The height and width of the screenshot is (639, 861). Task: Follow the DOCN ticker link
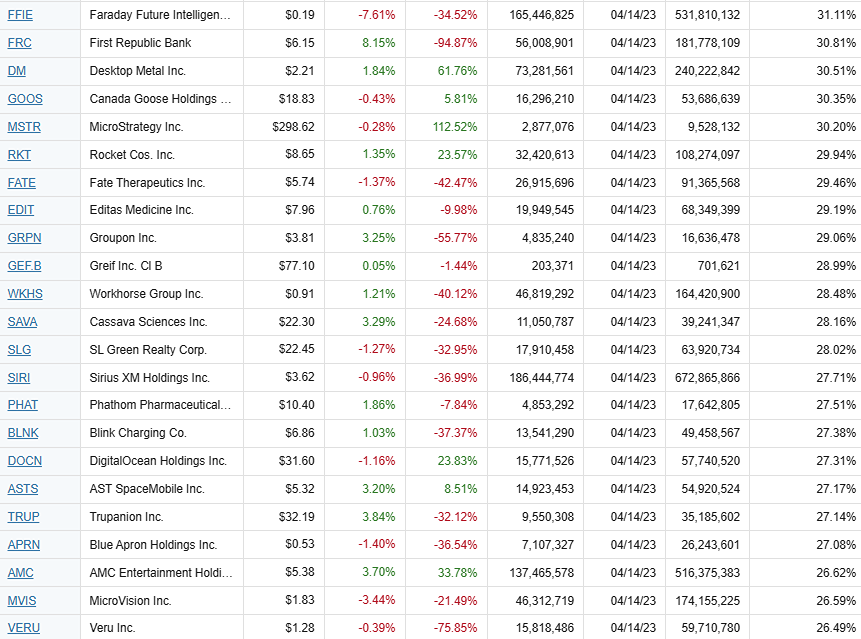pyautogui.click(x=24, y=461)
